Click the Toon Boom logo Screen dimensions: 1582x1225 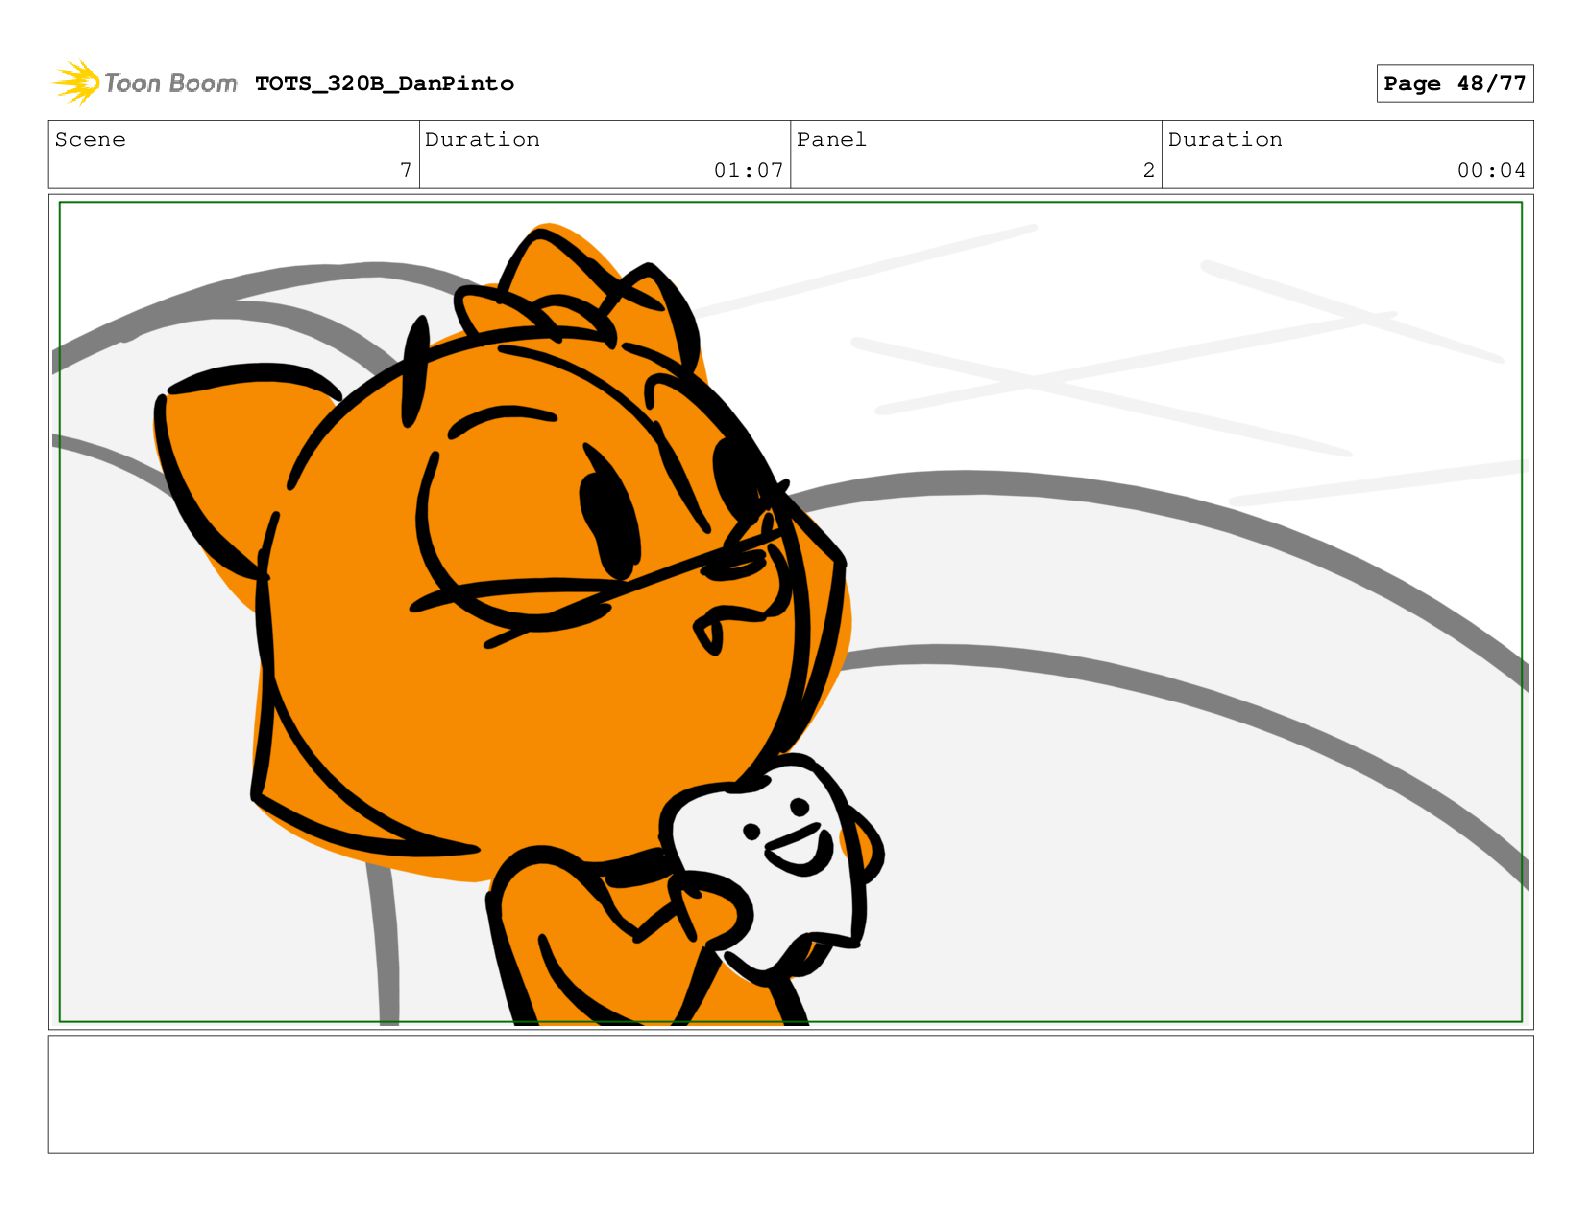pyautogui.click(x=145, y=82)
